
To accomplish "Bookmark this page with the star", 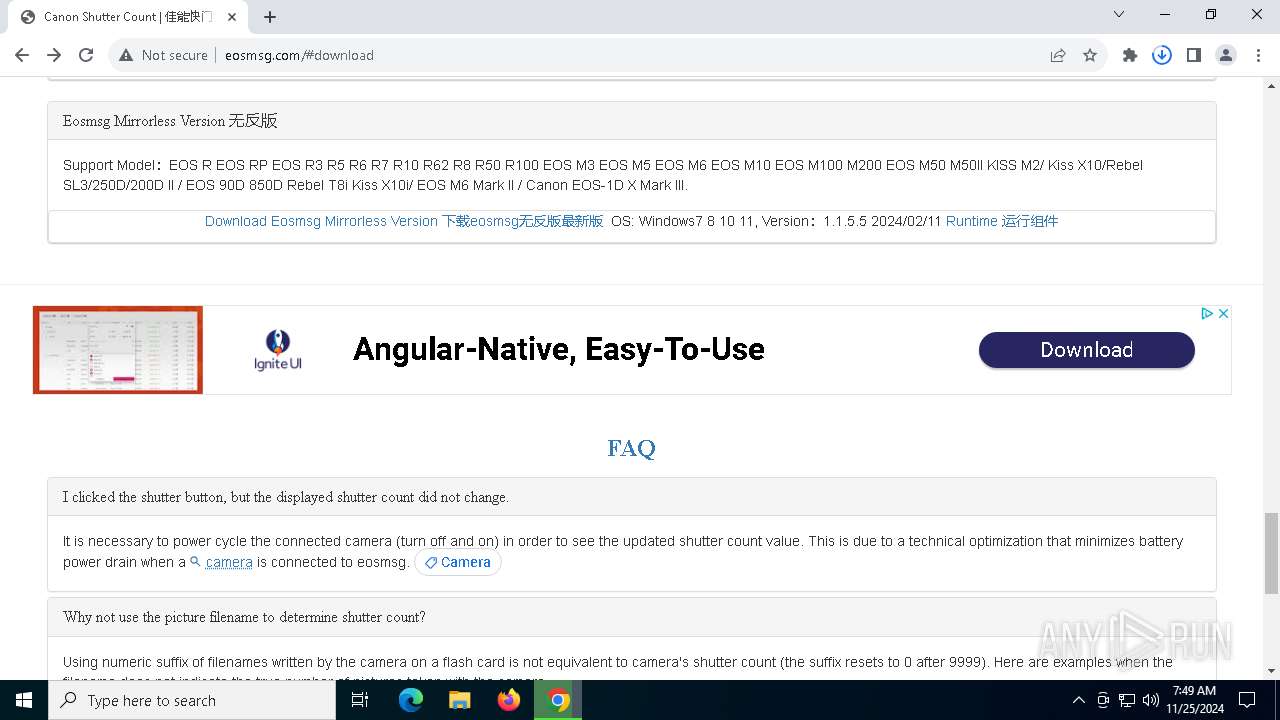I will (1090, 55).
